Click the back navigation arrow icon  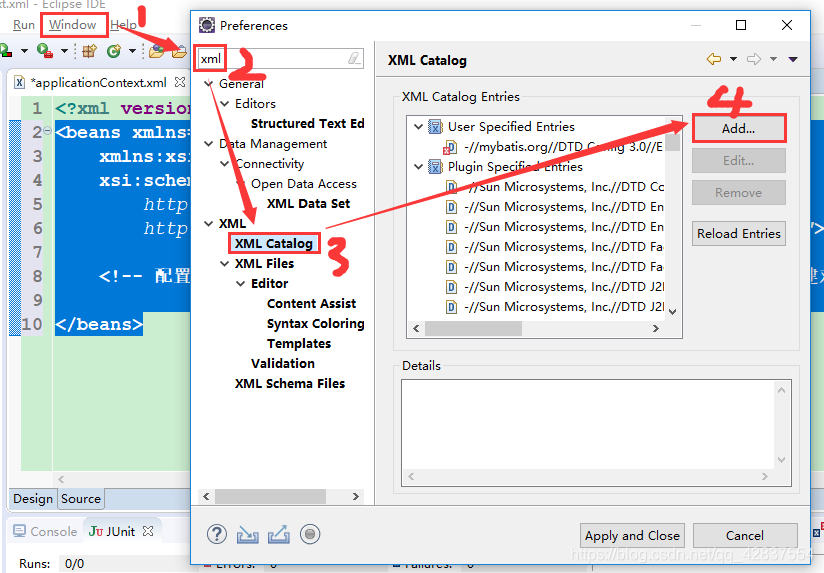[714, 59]
